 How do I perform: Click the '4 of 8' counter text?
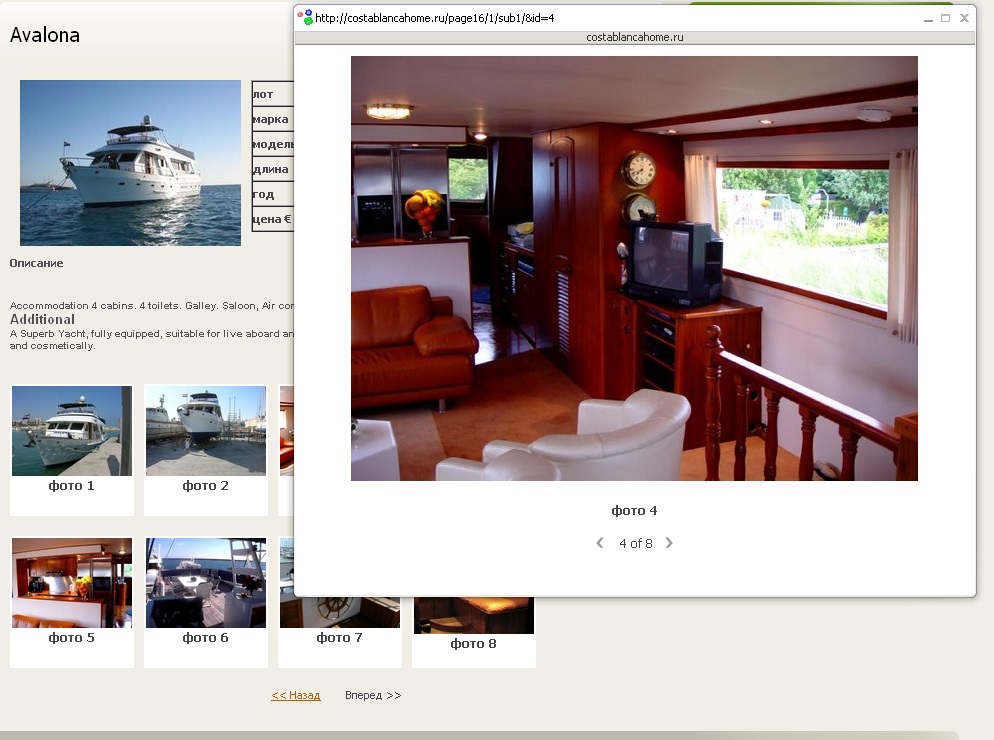point(635,543)
